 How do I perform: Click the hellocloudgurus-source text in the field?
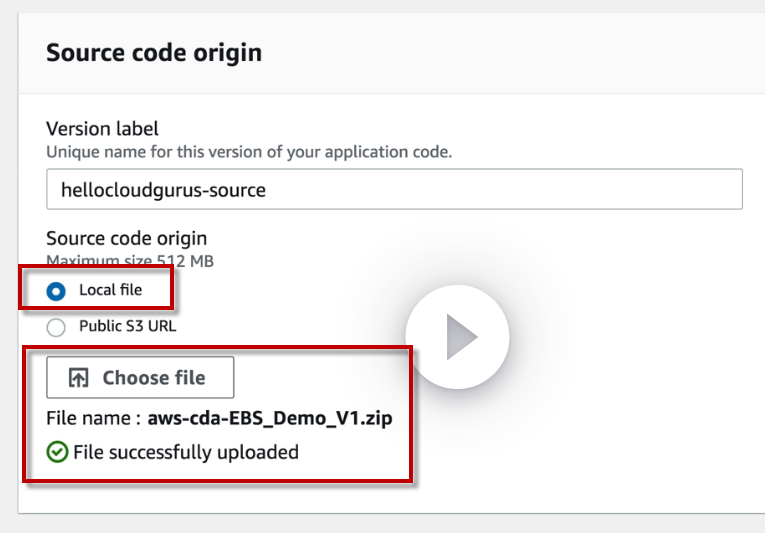pos(163,189)
